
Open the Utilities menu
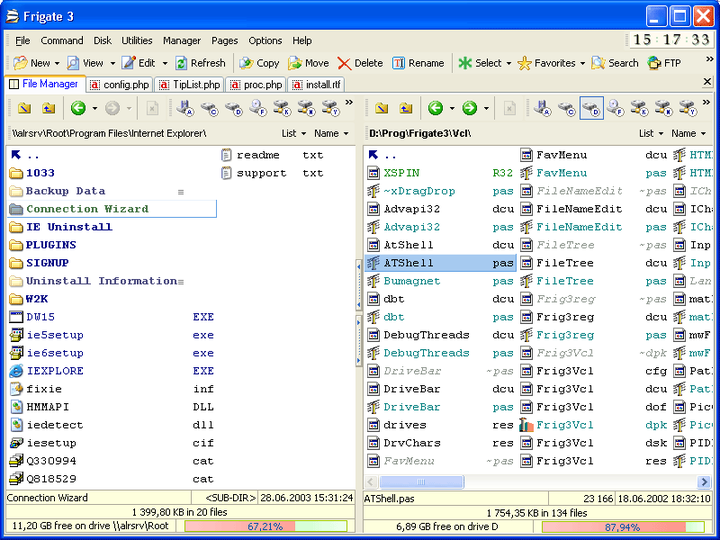(137, 41)
